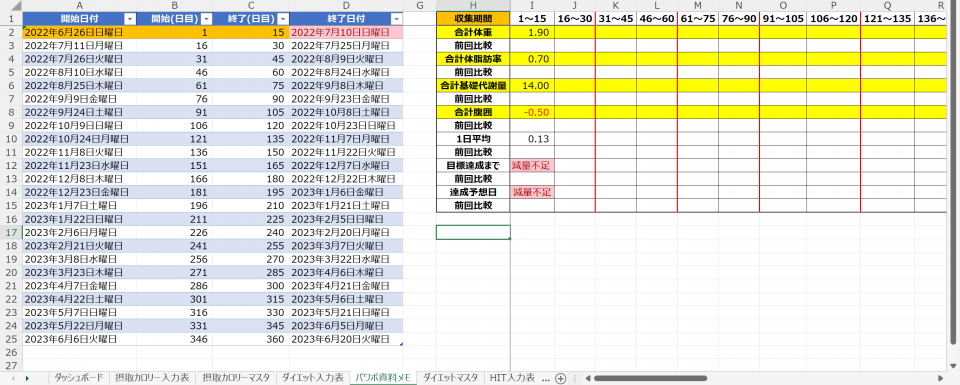Viewport: 960px width, 385px height.
Task: Select row 17 header
Action: (10, 233)
